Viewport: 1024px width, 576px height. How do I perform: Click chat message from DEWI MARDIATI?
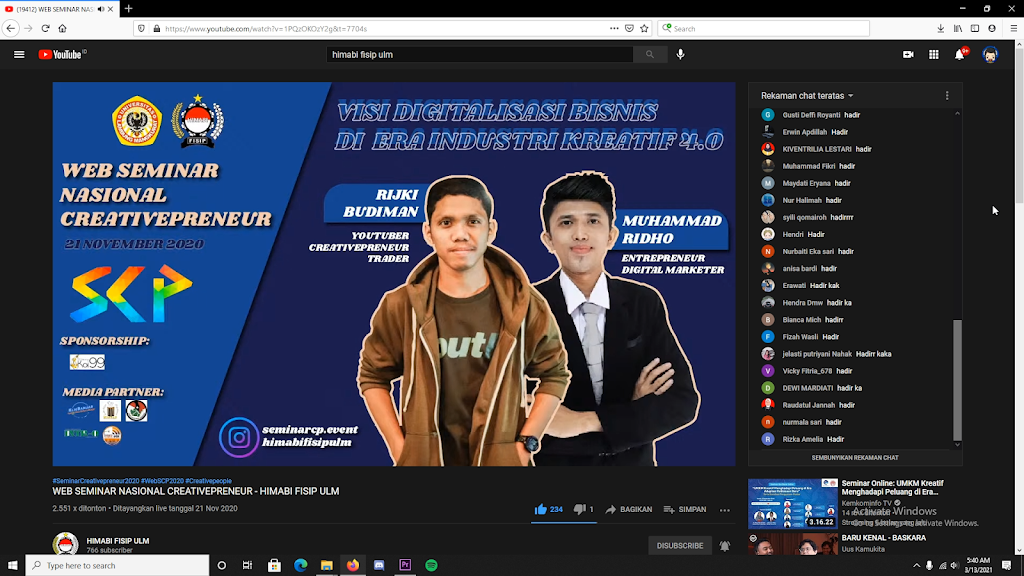pyautogui.click(x=852, y=388)
